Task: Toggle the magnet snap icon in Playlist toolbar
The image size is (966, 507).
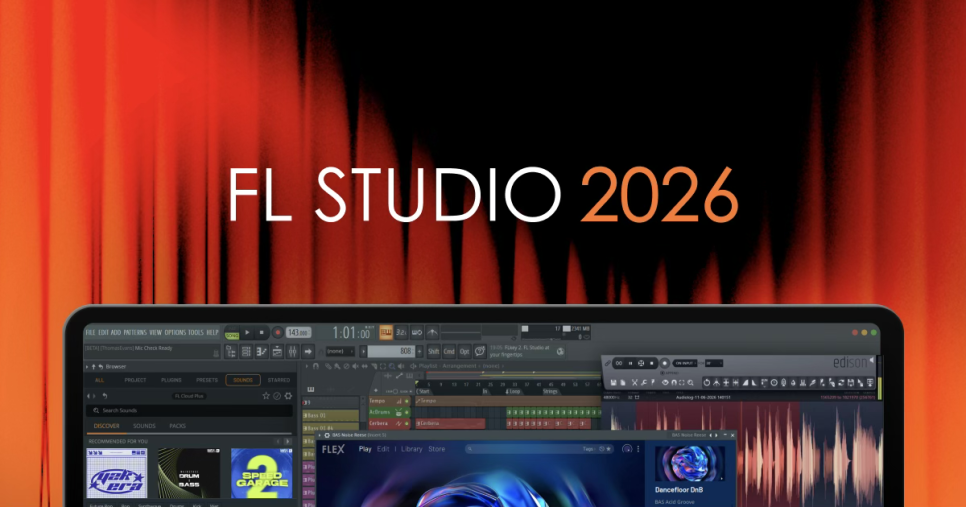Action: pyautogui.click(x=315, y=366)
